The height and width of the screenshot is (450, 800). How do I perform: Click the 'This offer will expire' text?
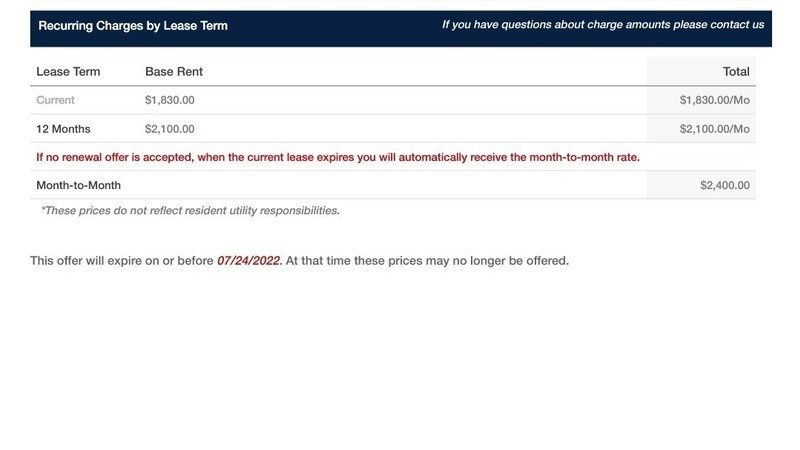pyautogui.click(x=95, y=261)
